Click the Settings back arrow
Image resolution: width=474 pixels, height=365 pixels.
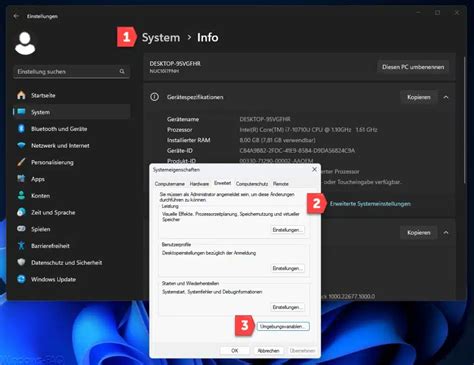(x=16, y=16)
